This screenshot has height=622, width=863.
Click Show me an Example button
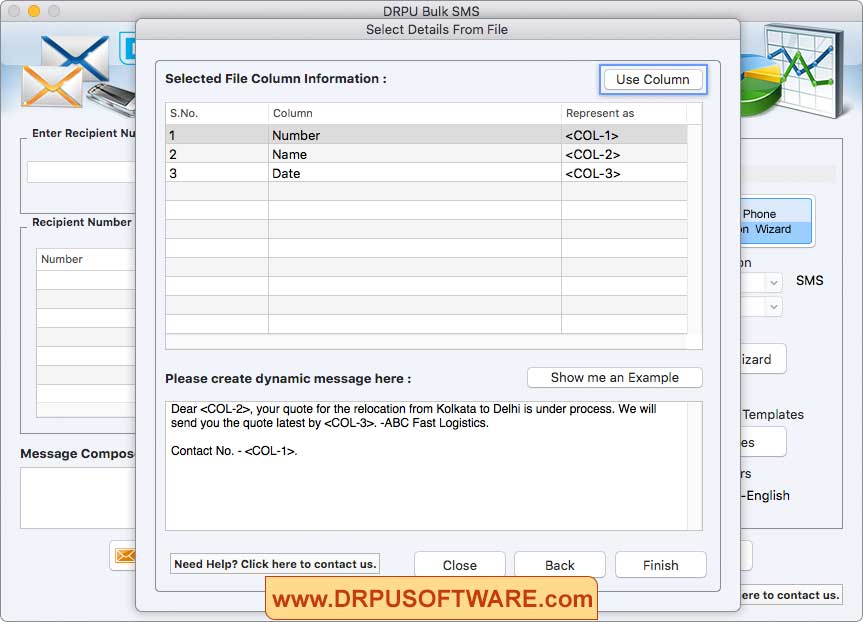click(614, 378)
